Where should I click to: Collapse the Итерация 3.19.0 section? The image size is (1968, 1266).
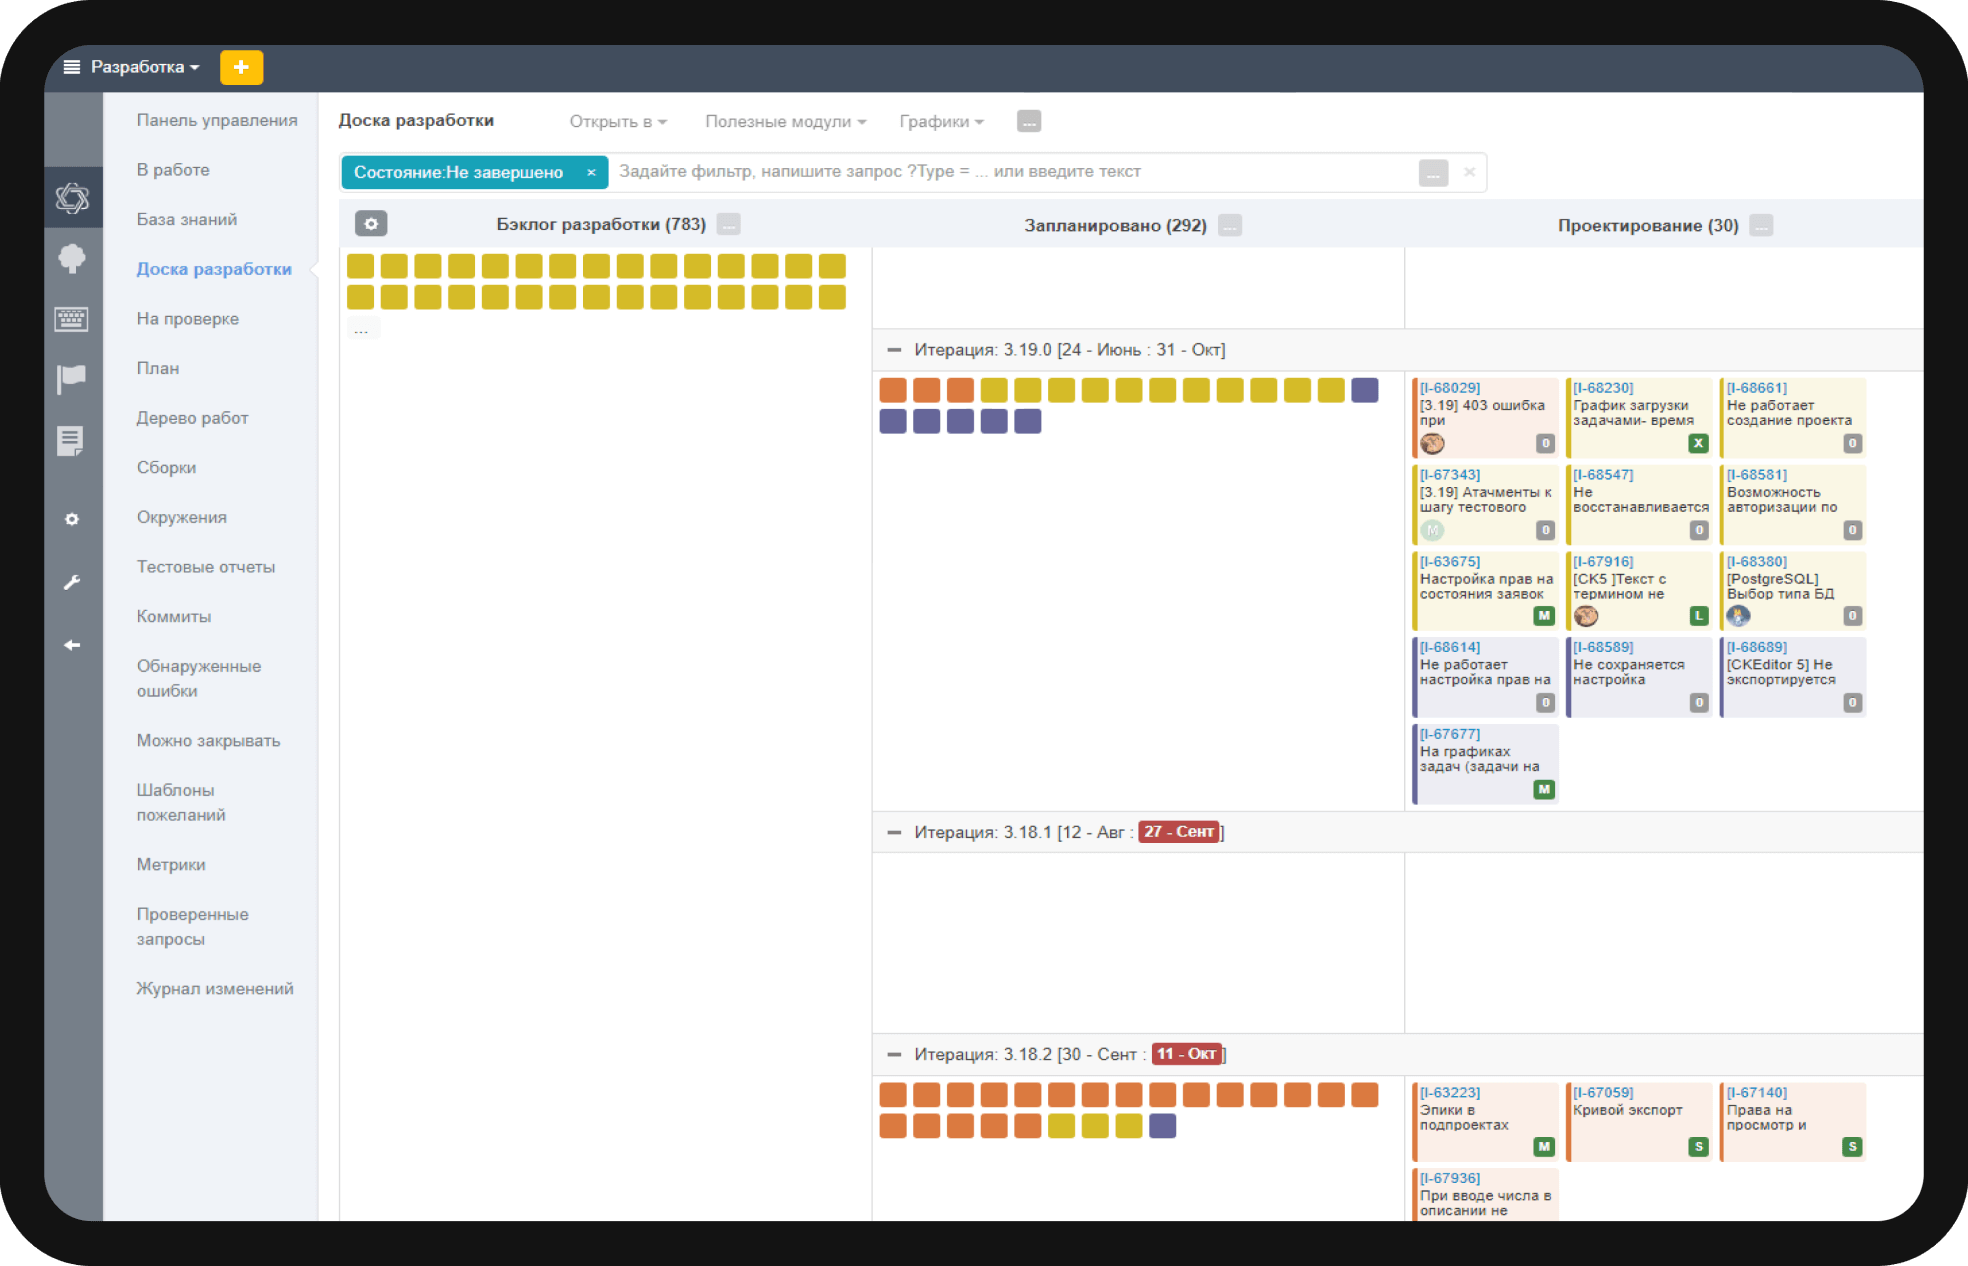[x=894, y=350]
